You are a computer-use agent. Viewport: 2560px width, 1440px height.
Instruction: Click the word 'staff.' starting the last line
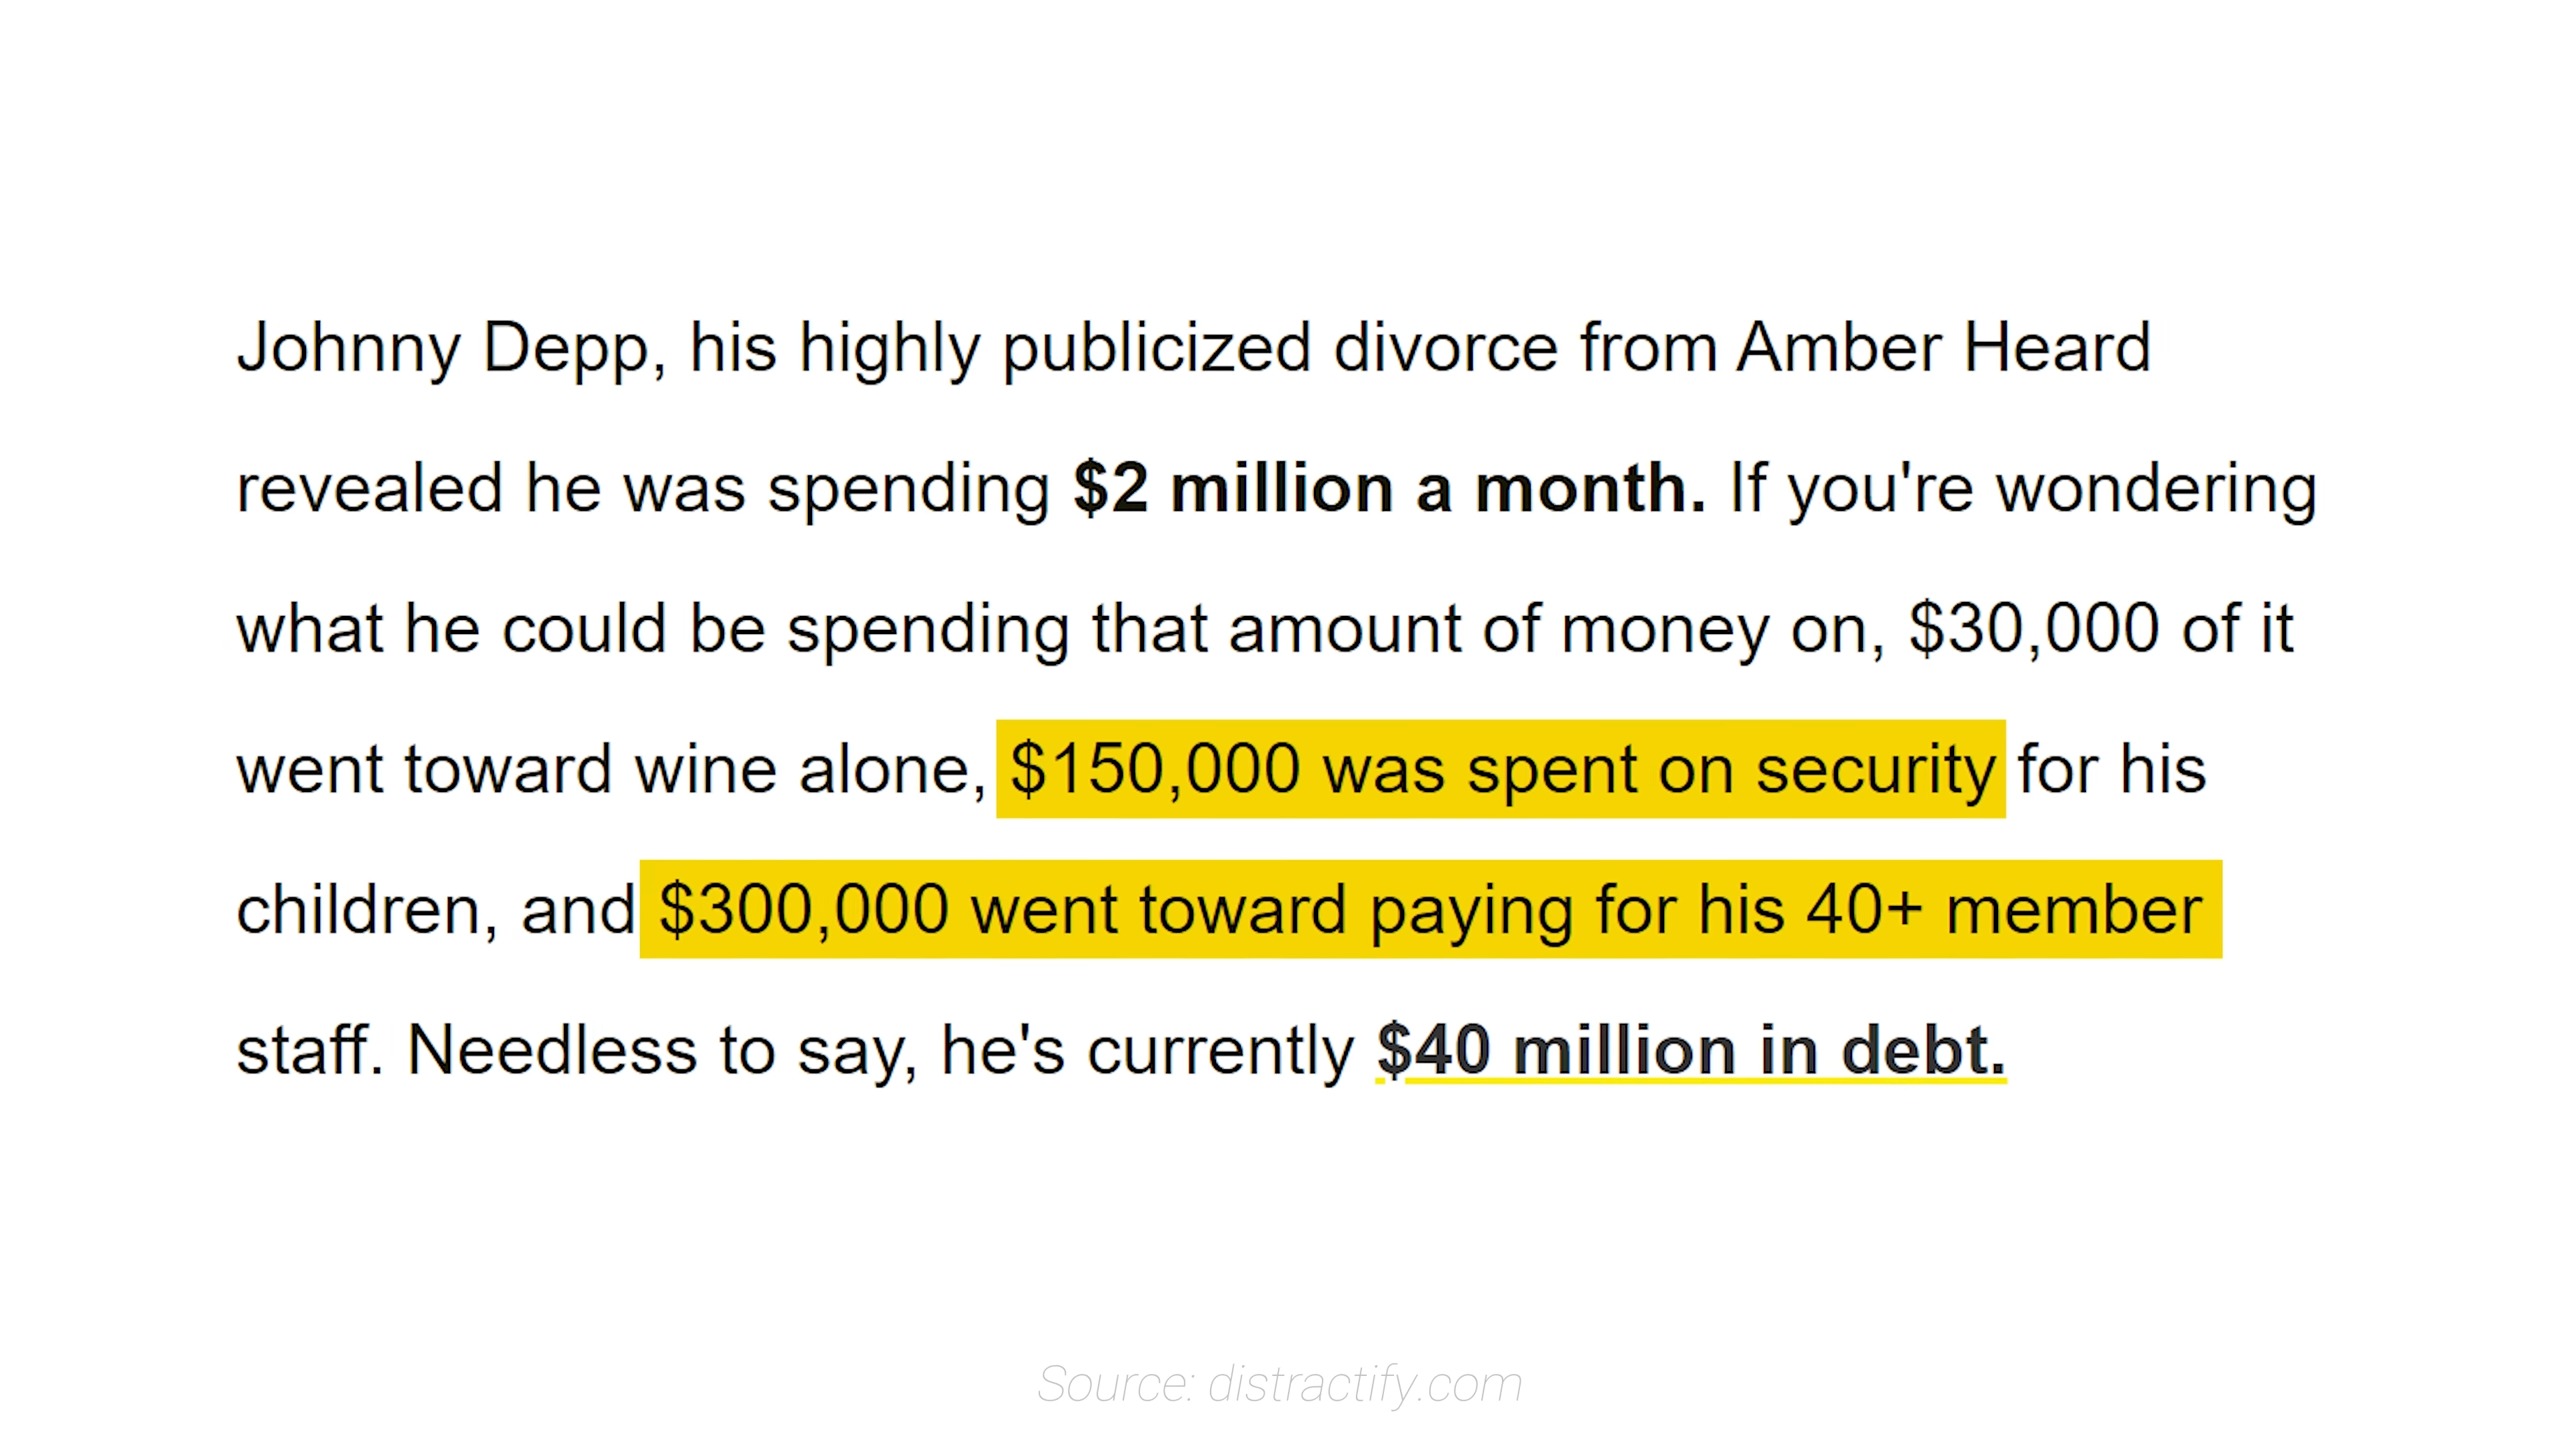click(310, 1050)
